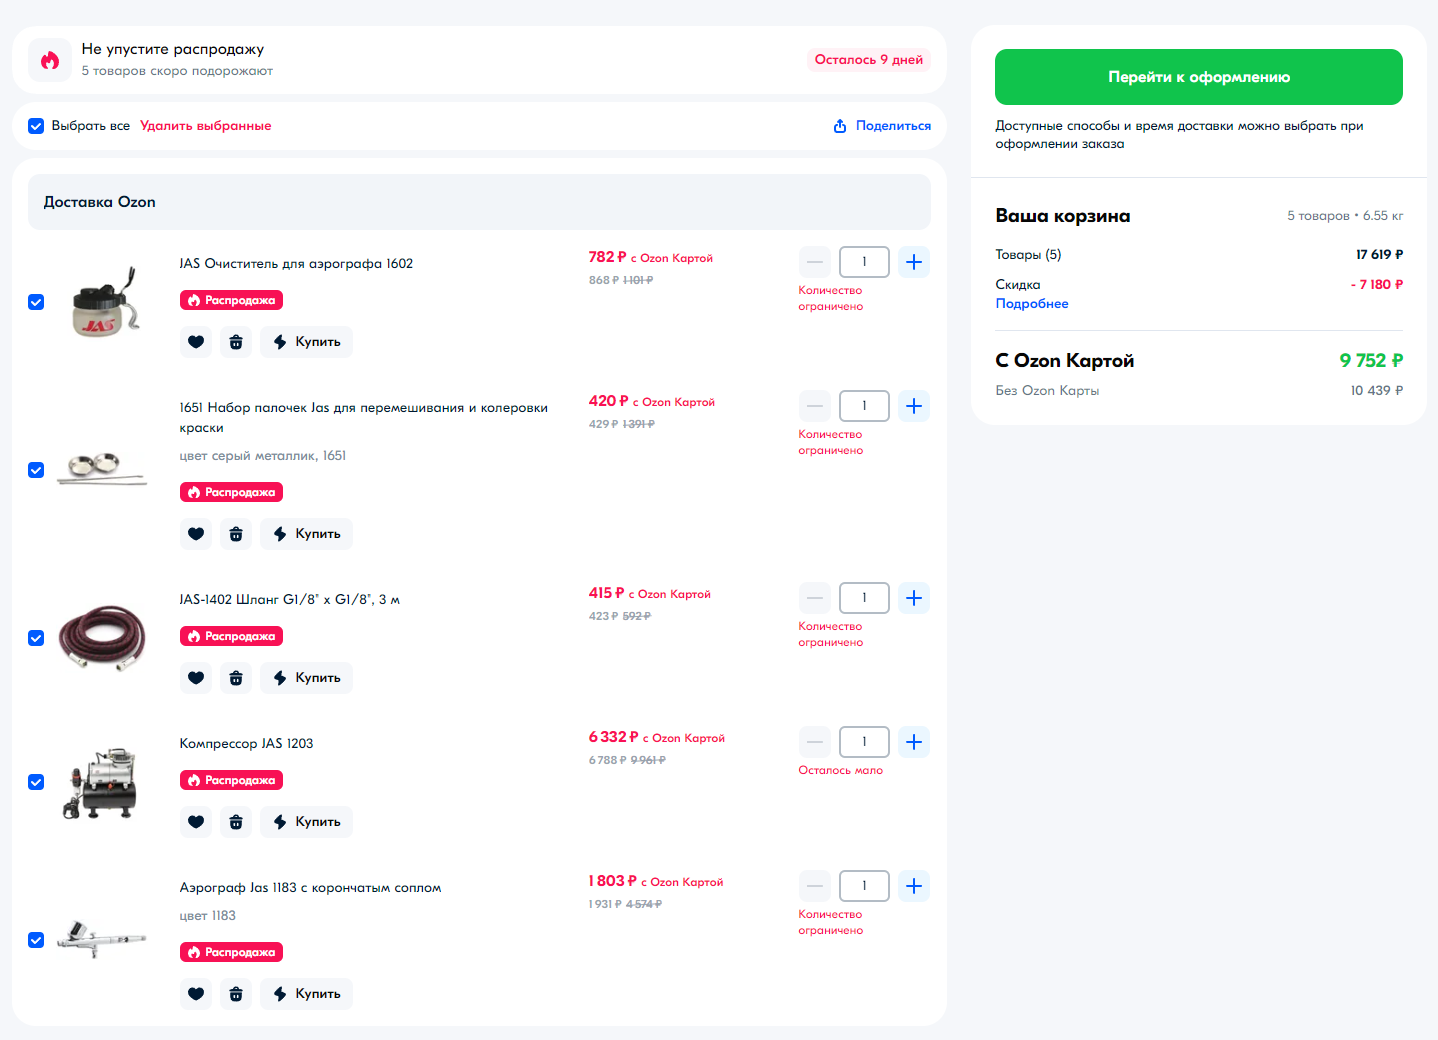
Task: Decrease quantity of Компрессор JAS 1203
Action: click(x=815, y=742)
